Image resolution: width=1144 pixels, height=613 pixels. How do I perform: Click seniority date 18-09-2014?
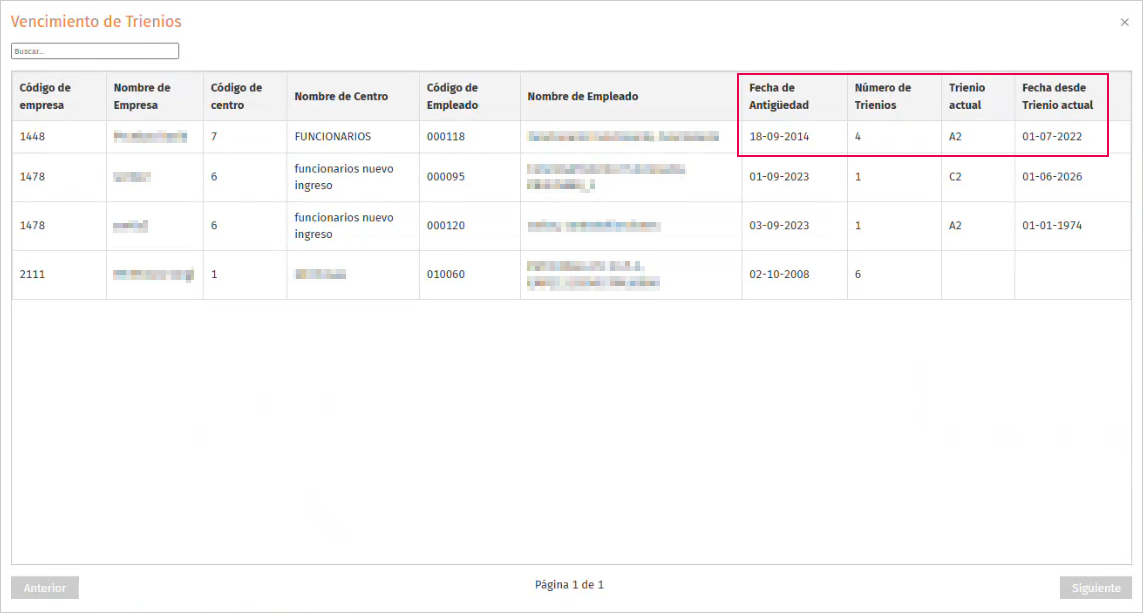[x=779, y=136]
